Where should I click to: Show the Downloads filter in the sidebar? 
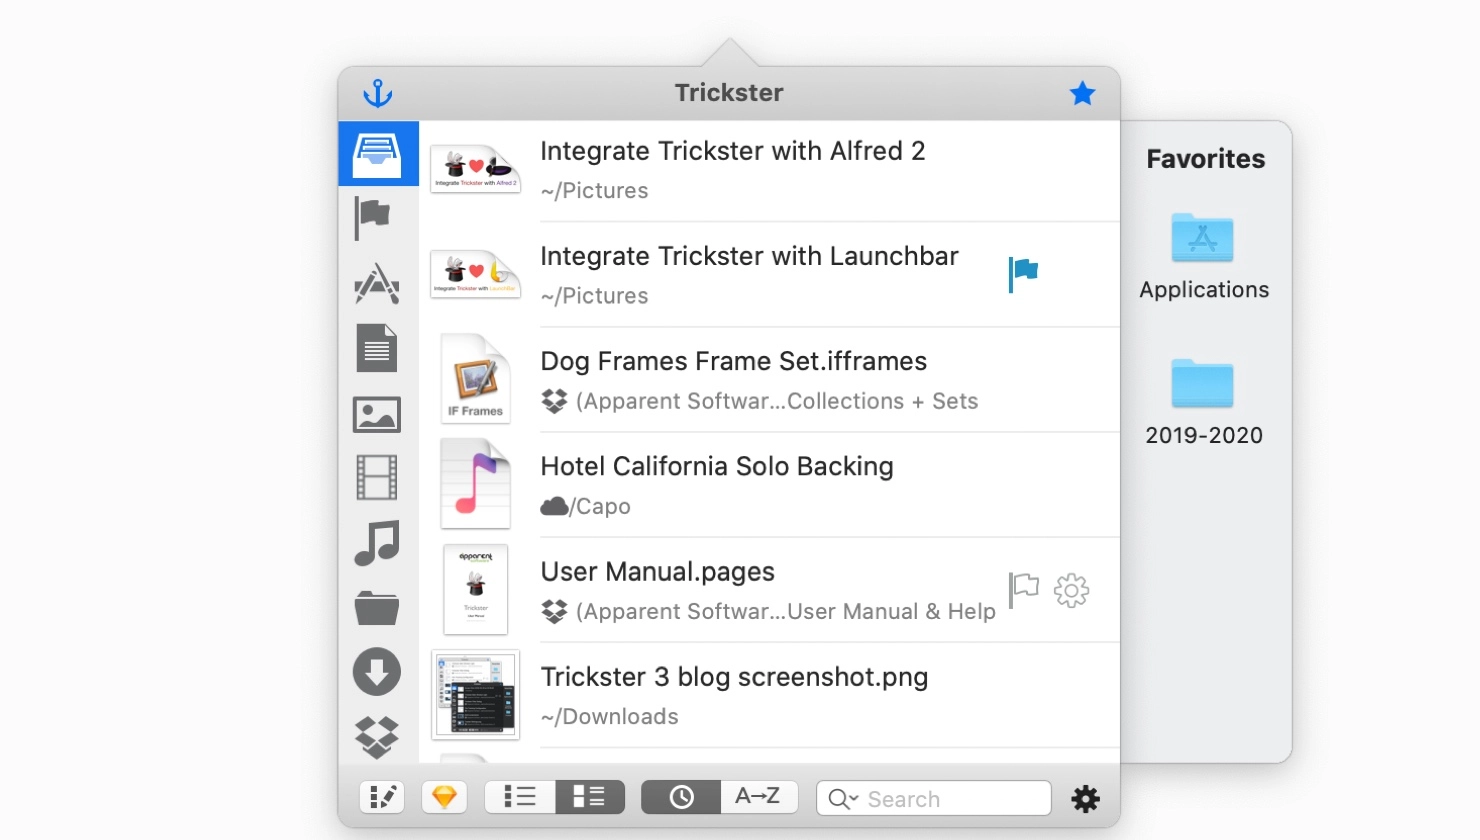377,672
